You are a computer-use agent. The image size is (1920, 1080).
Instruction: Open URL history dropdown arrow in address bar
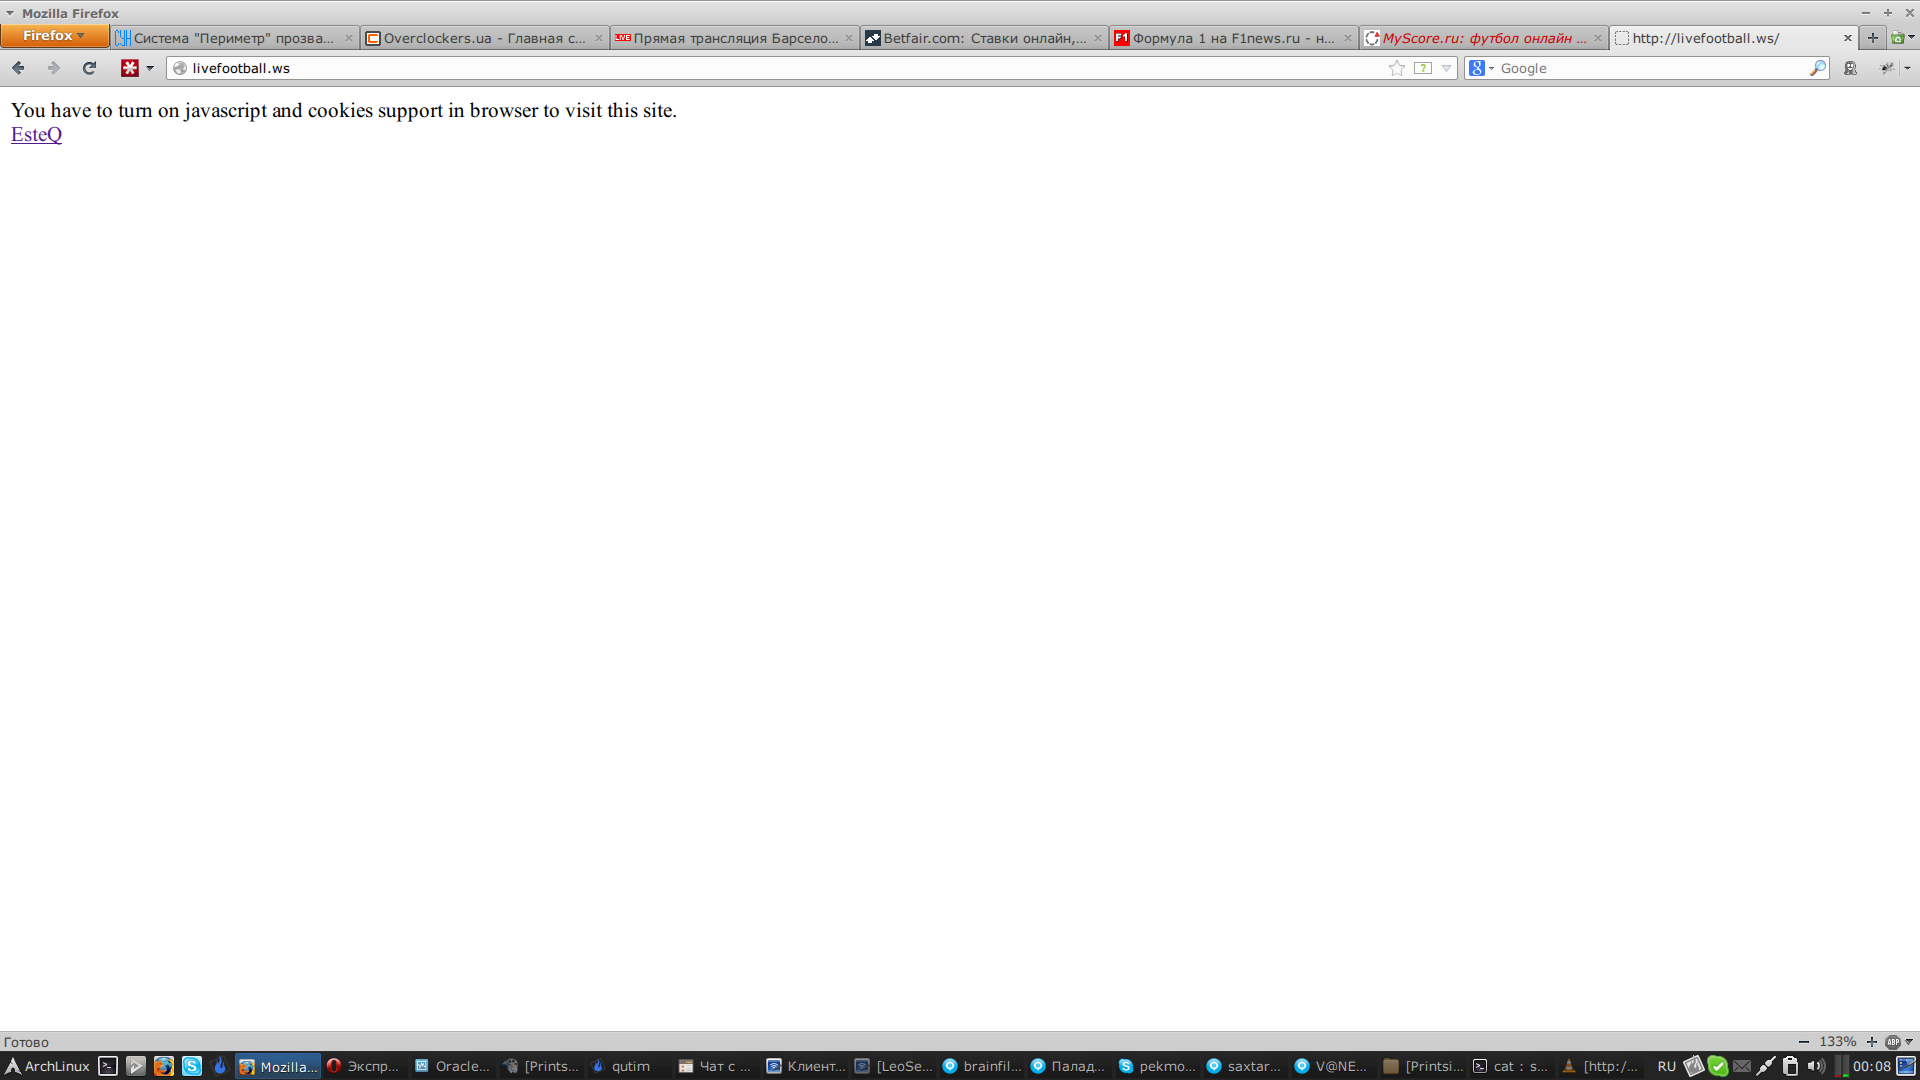[x=1446, y=68]
